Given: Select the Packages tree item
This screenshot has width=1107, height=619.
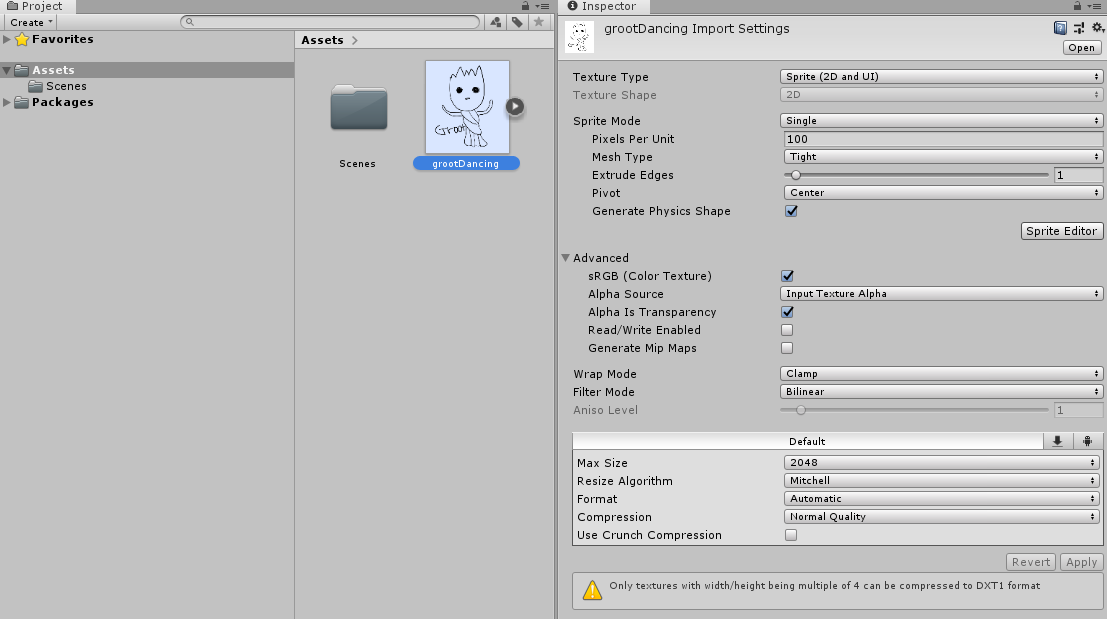Looking at the screenshot, I should (62, 102).
